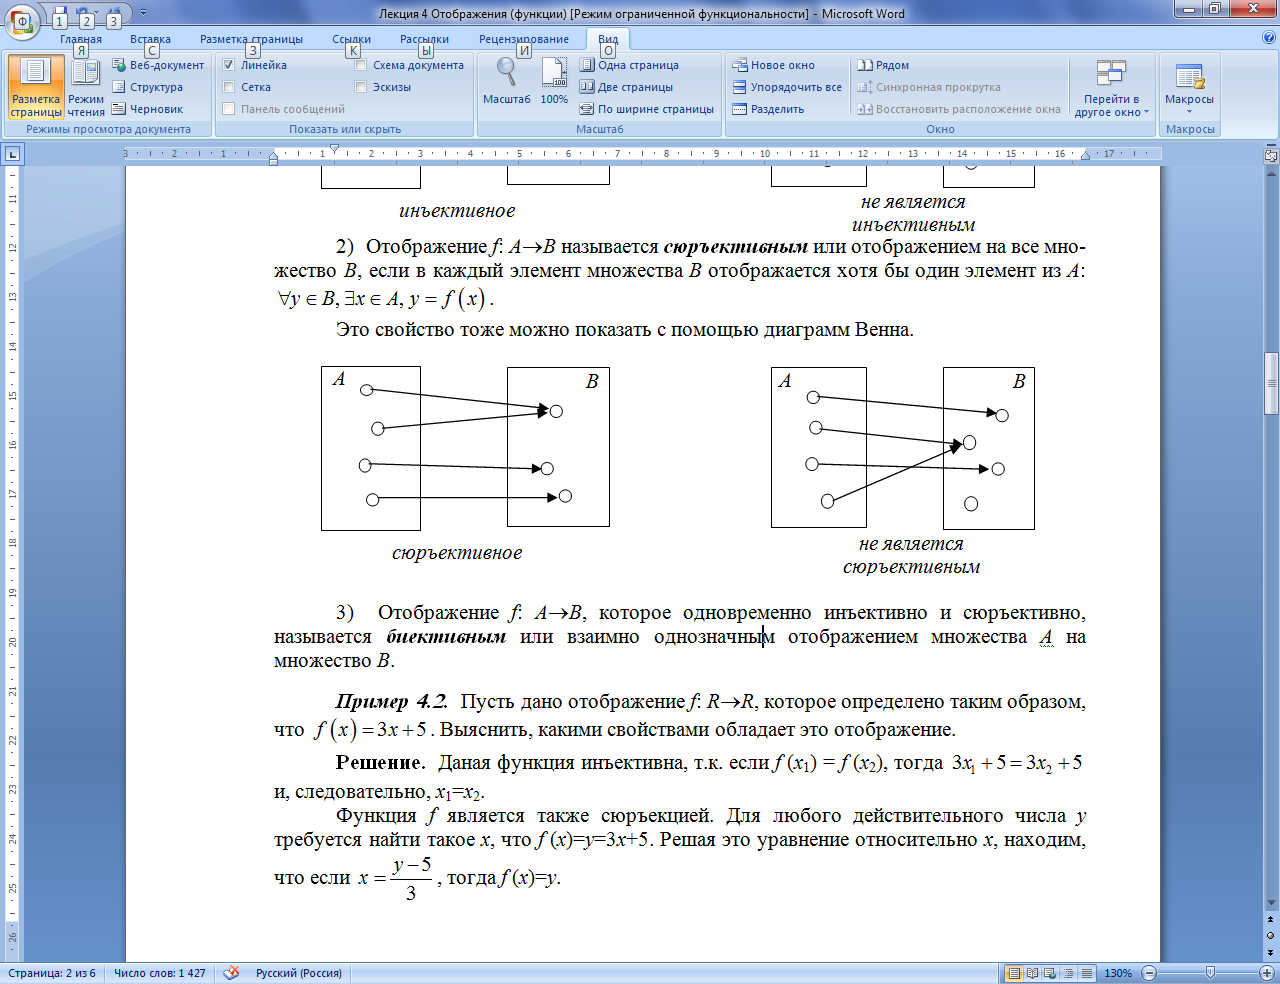Click Русский (Россия) language indicator
The image size is (1280, 984).
coord(298,973)
